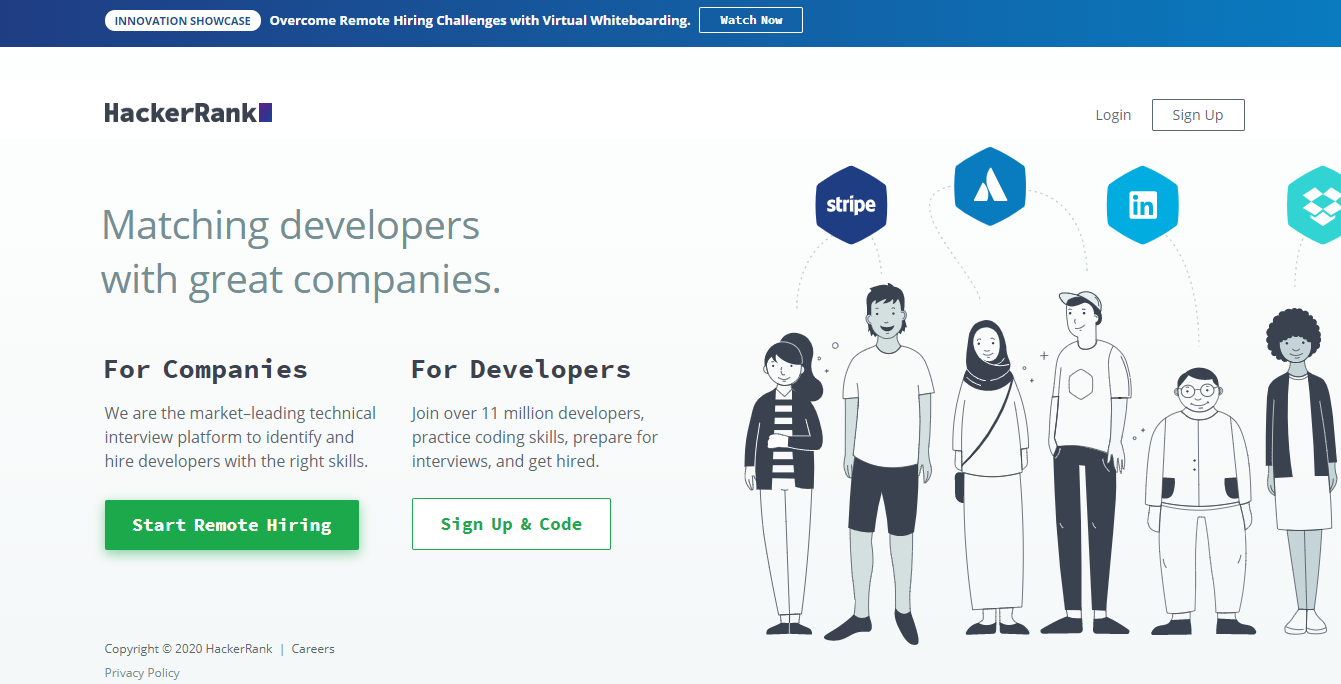
Task: Click the person with glasses illustration
Action: point(1197,500)
